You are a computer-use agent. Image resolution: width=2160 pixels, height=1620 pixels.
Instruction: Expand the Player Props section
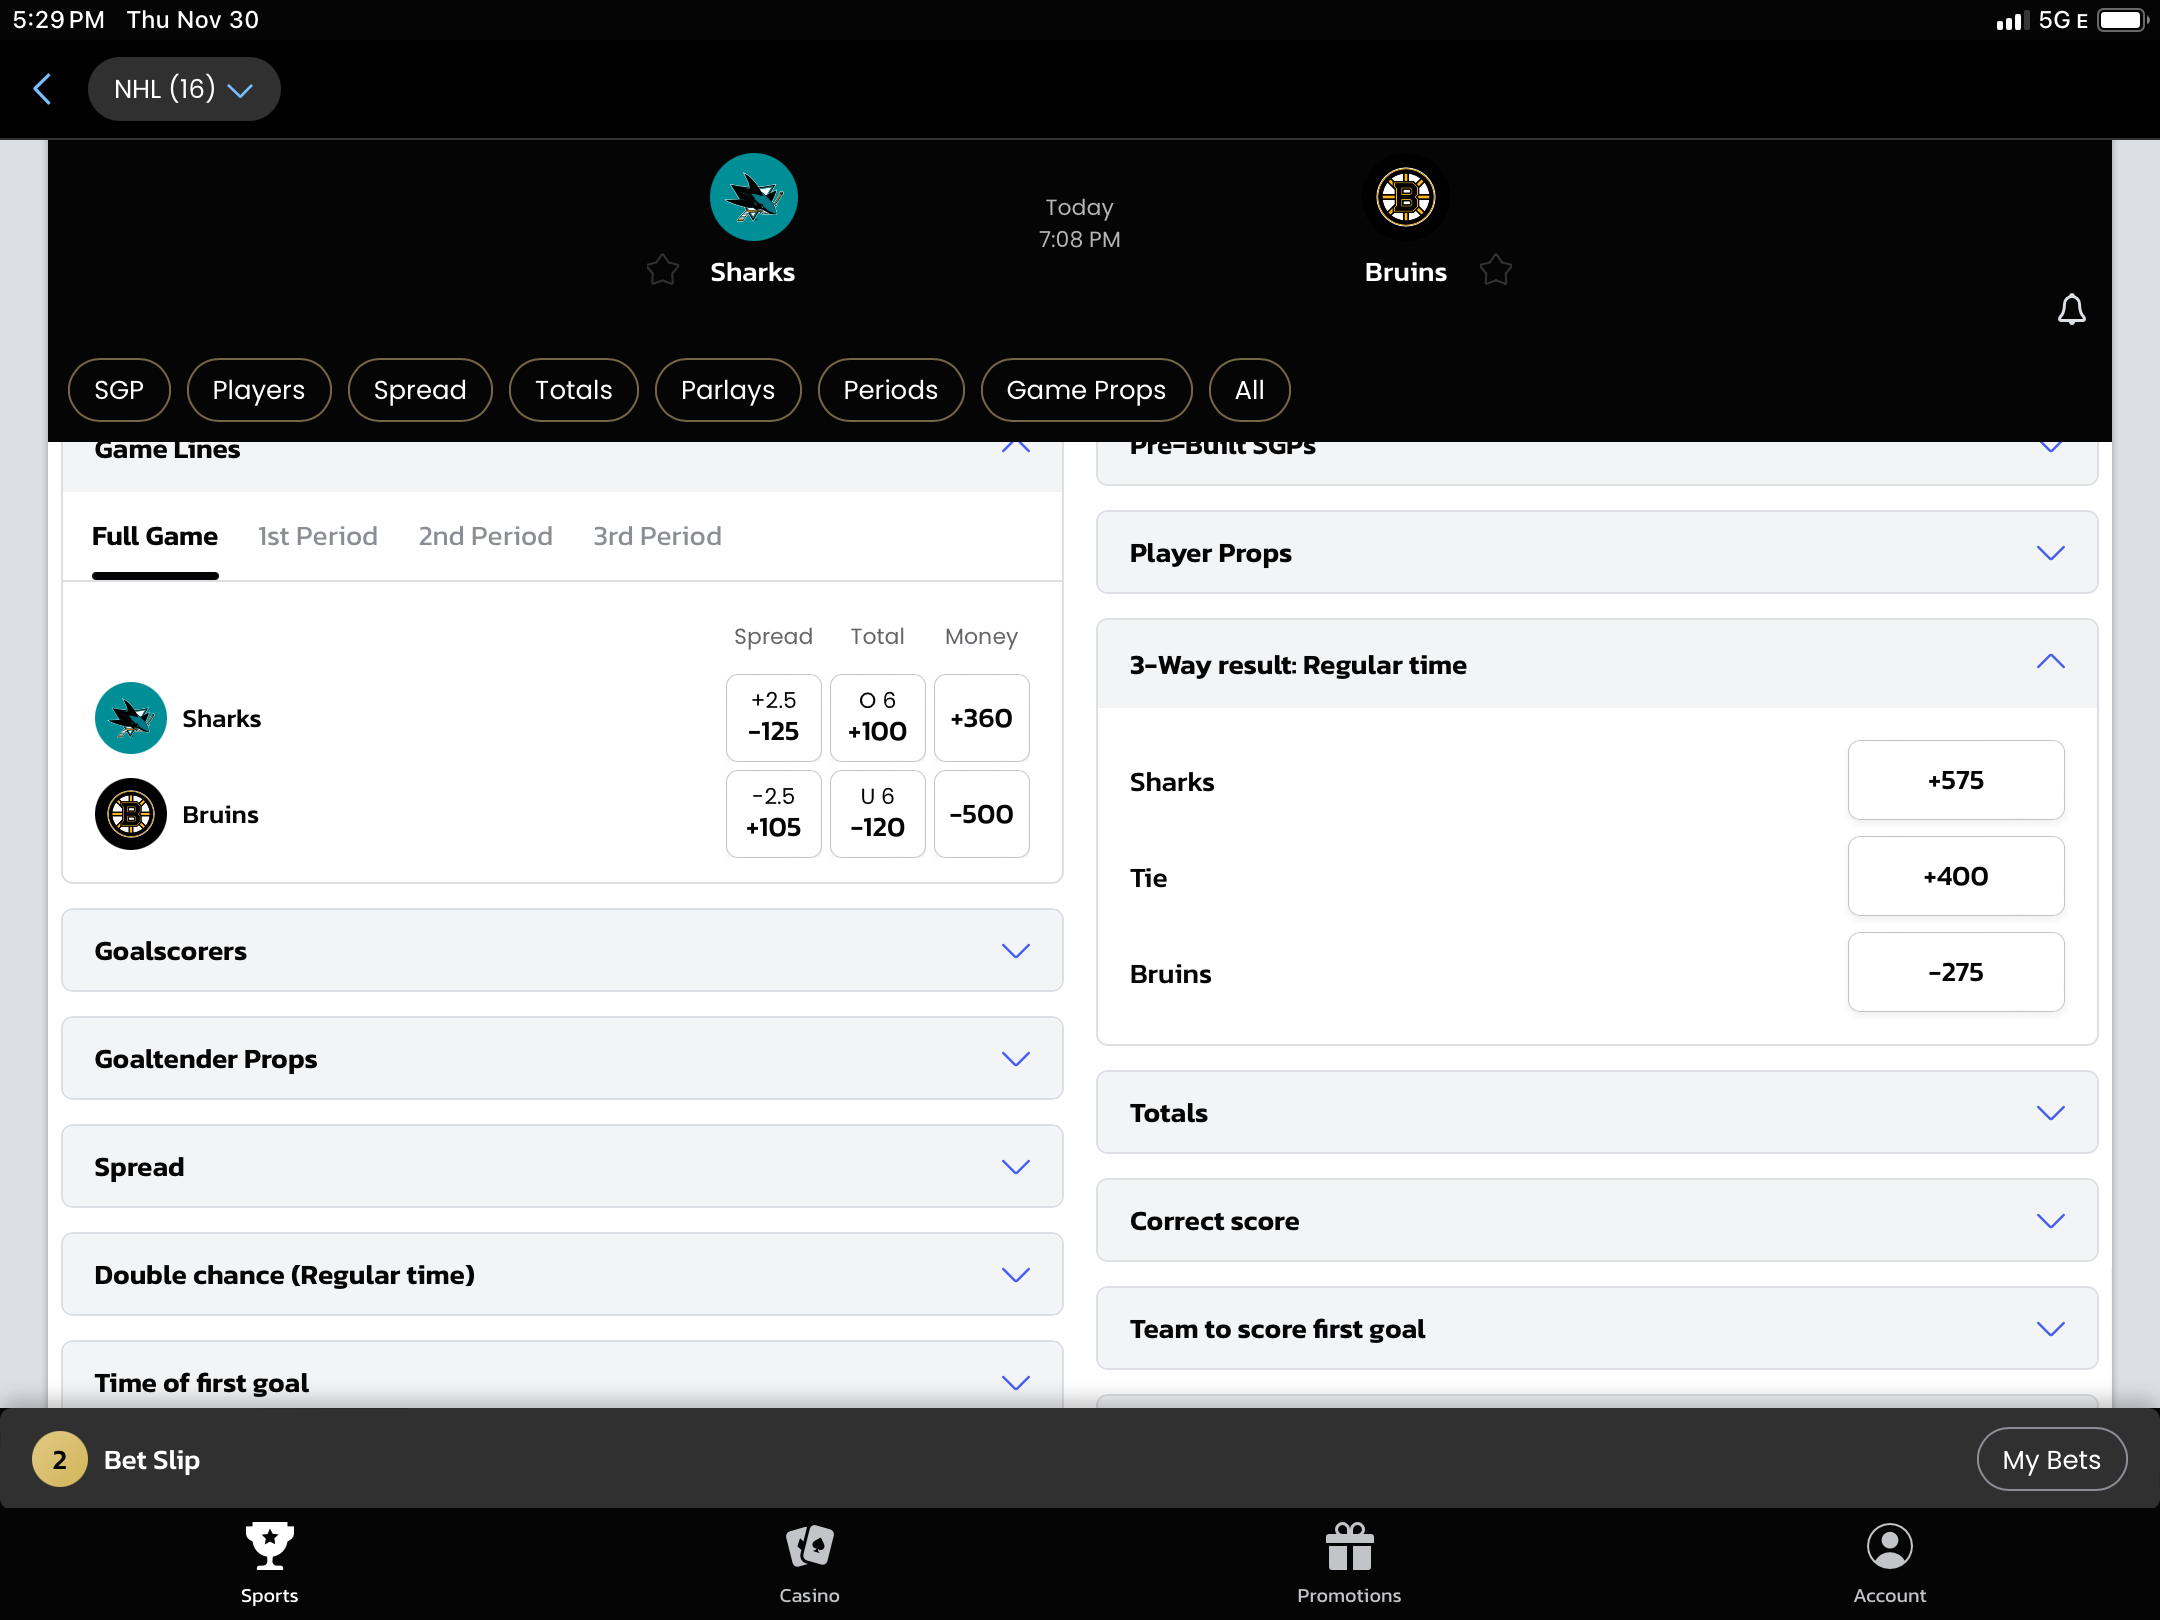point(1596,553)
